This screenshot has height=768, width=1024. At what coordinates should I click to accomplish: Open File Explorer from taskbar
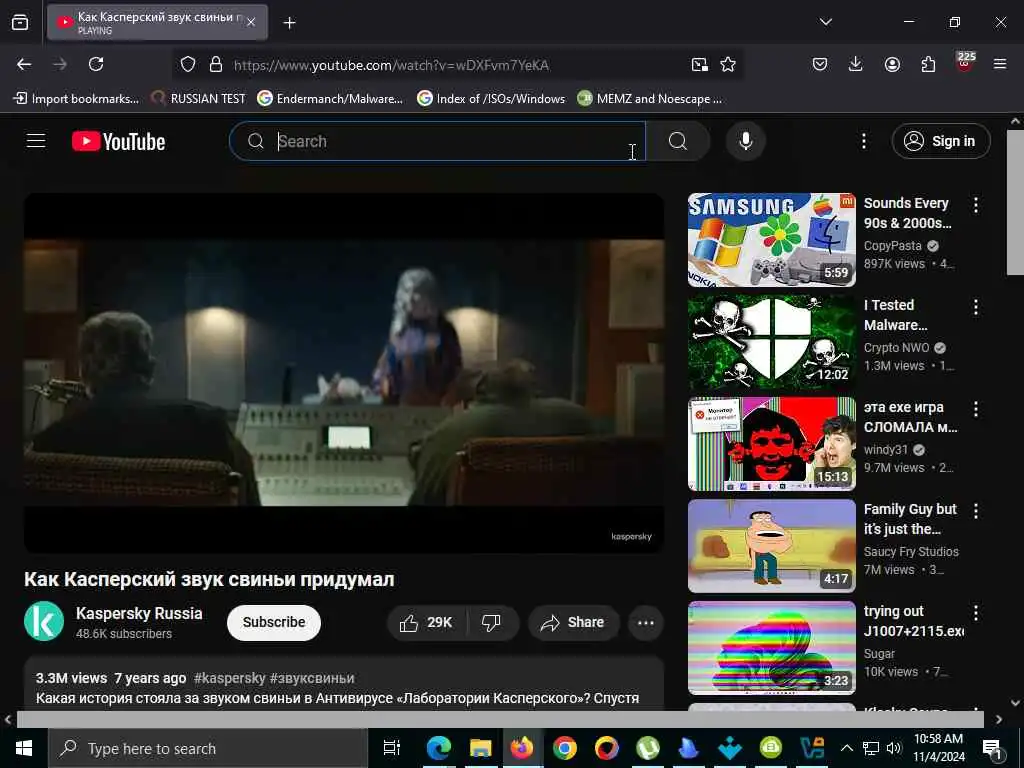pos(481,748)
